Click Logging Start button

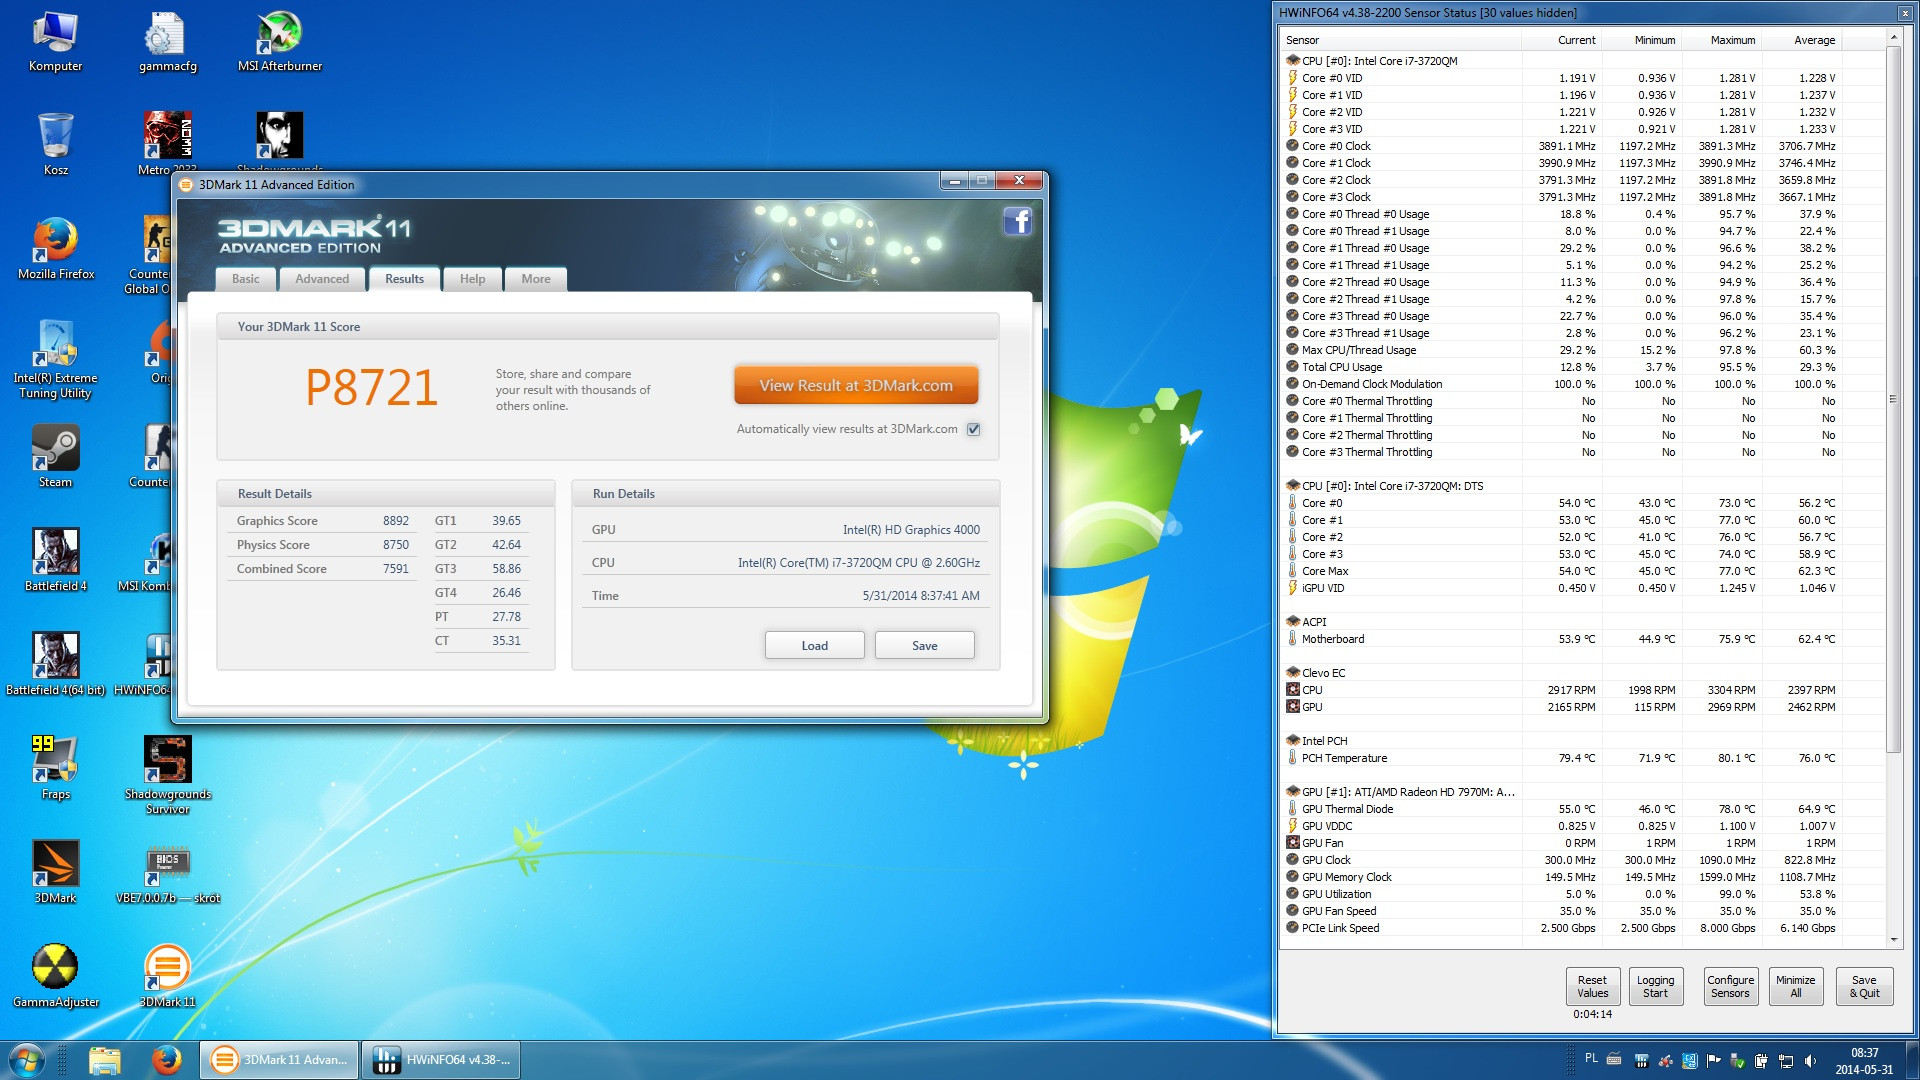(x=1655, y=986)
